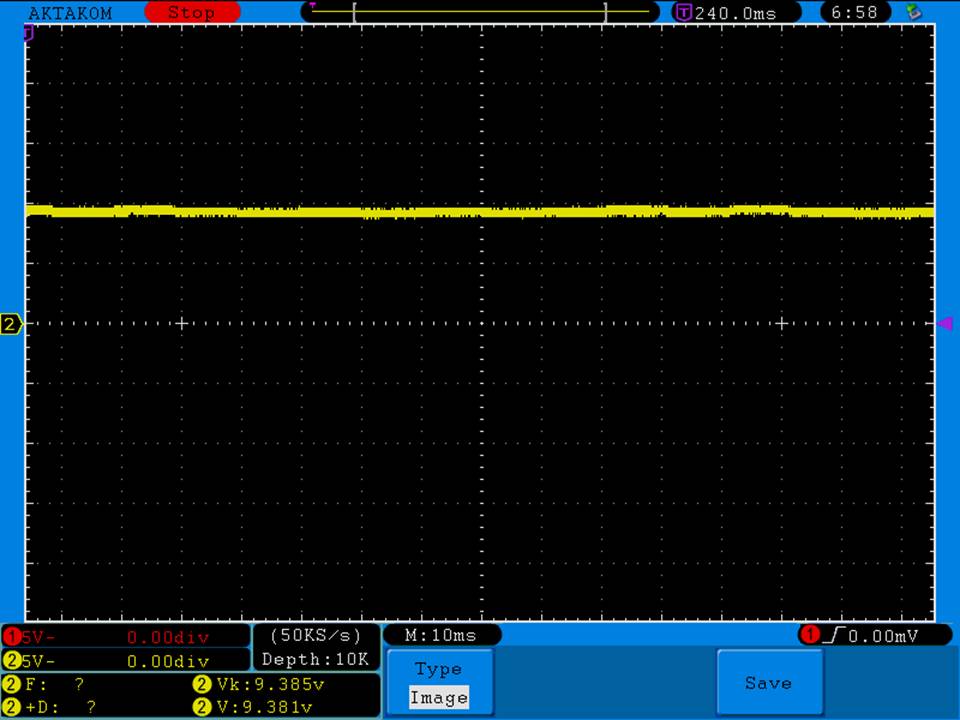Open the Depth:10K memory depth setting
Image resolution: width=960 pixels, height=720 pixels.
(315, 660)
